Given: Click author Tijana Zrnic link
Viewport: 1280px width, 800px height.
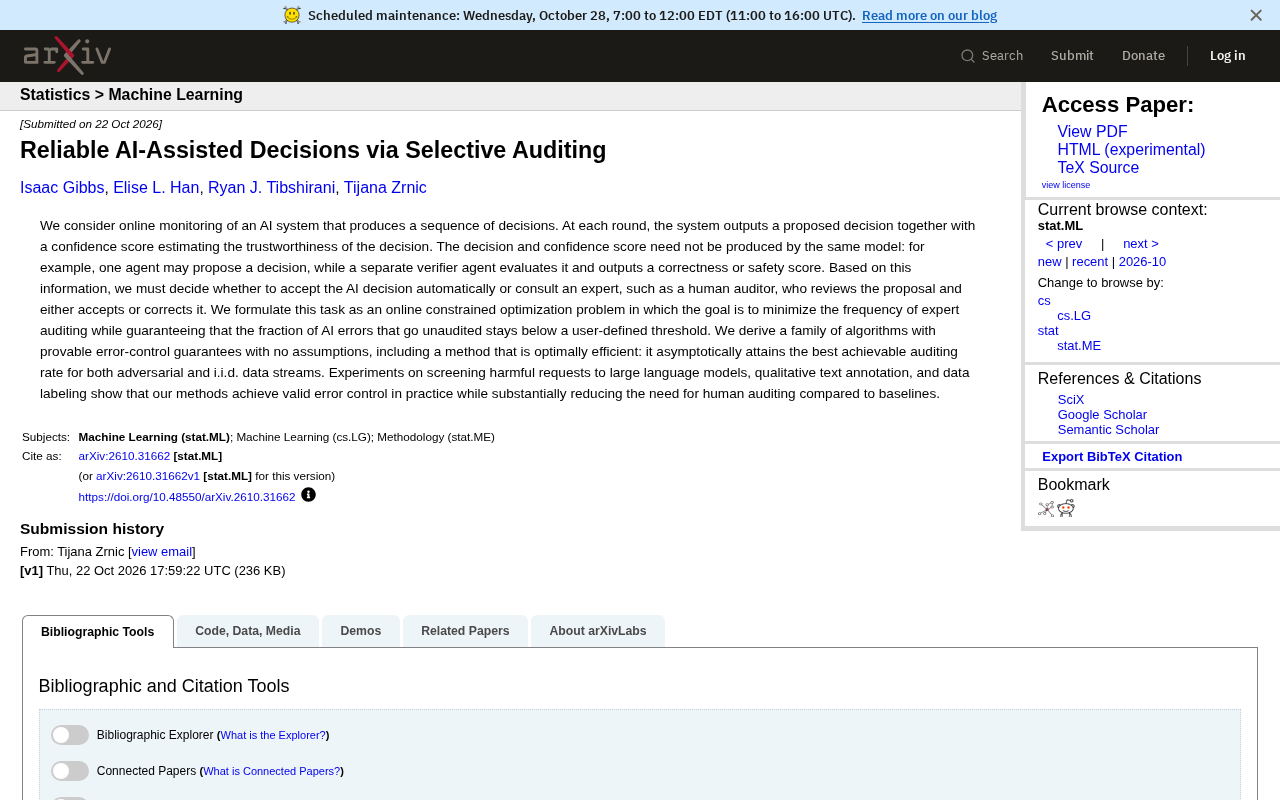Looking at the screenshot, I should coord(385,188).
